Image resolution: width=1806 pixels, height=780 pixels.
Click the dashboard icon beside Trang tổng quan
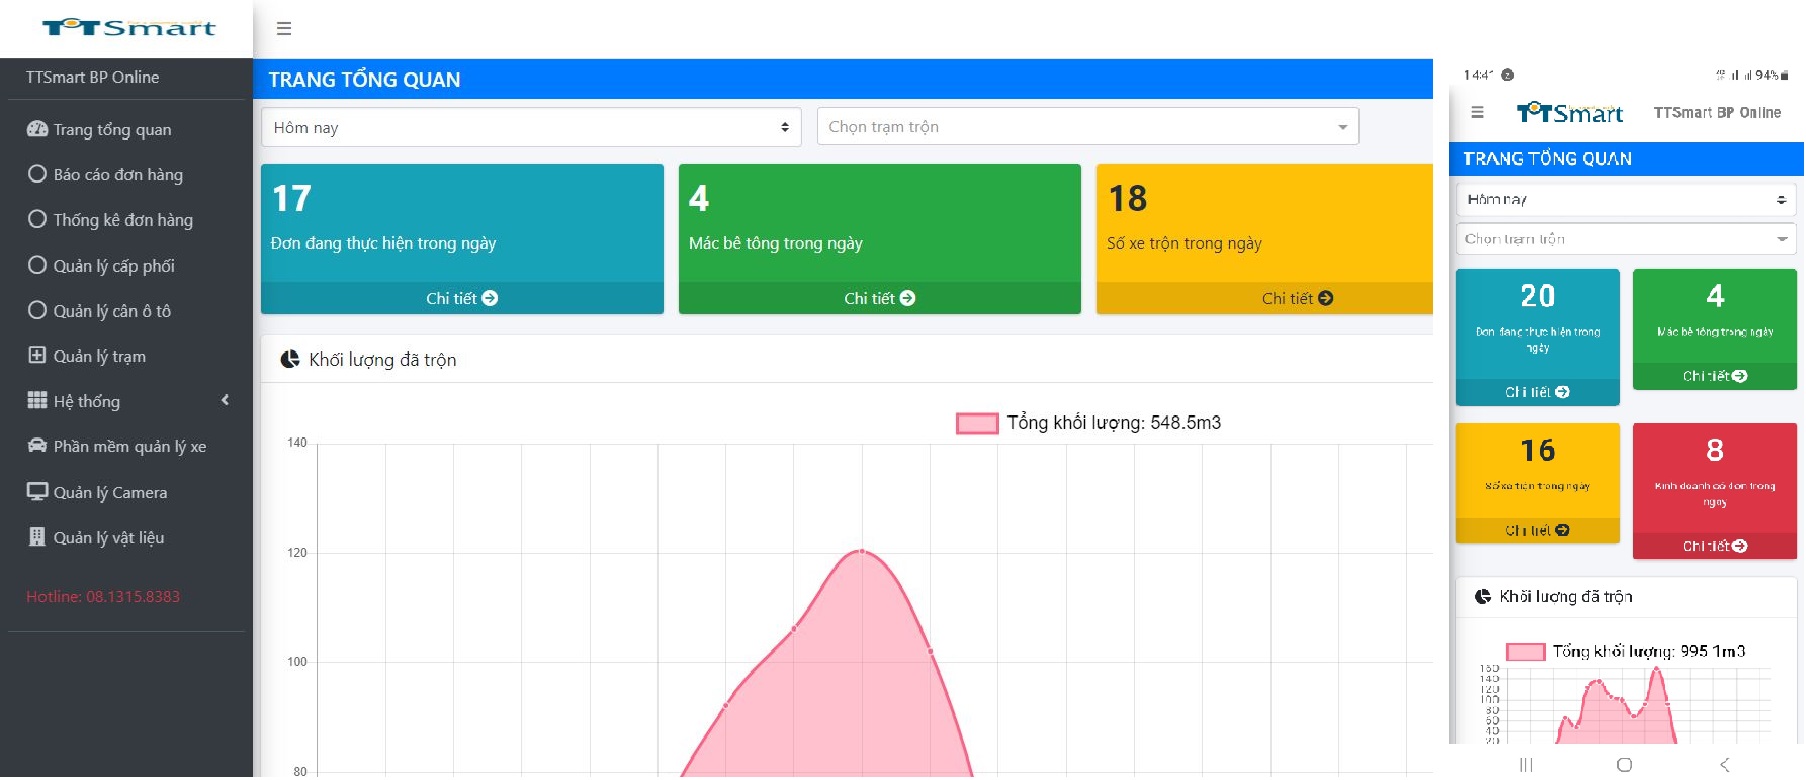point(37,129)
